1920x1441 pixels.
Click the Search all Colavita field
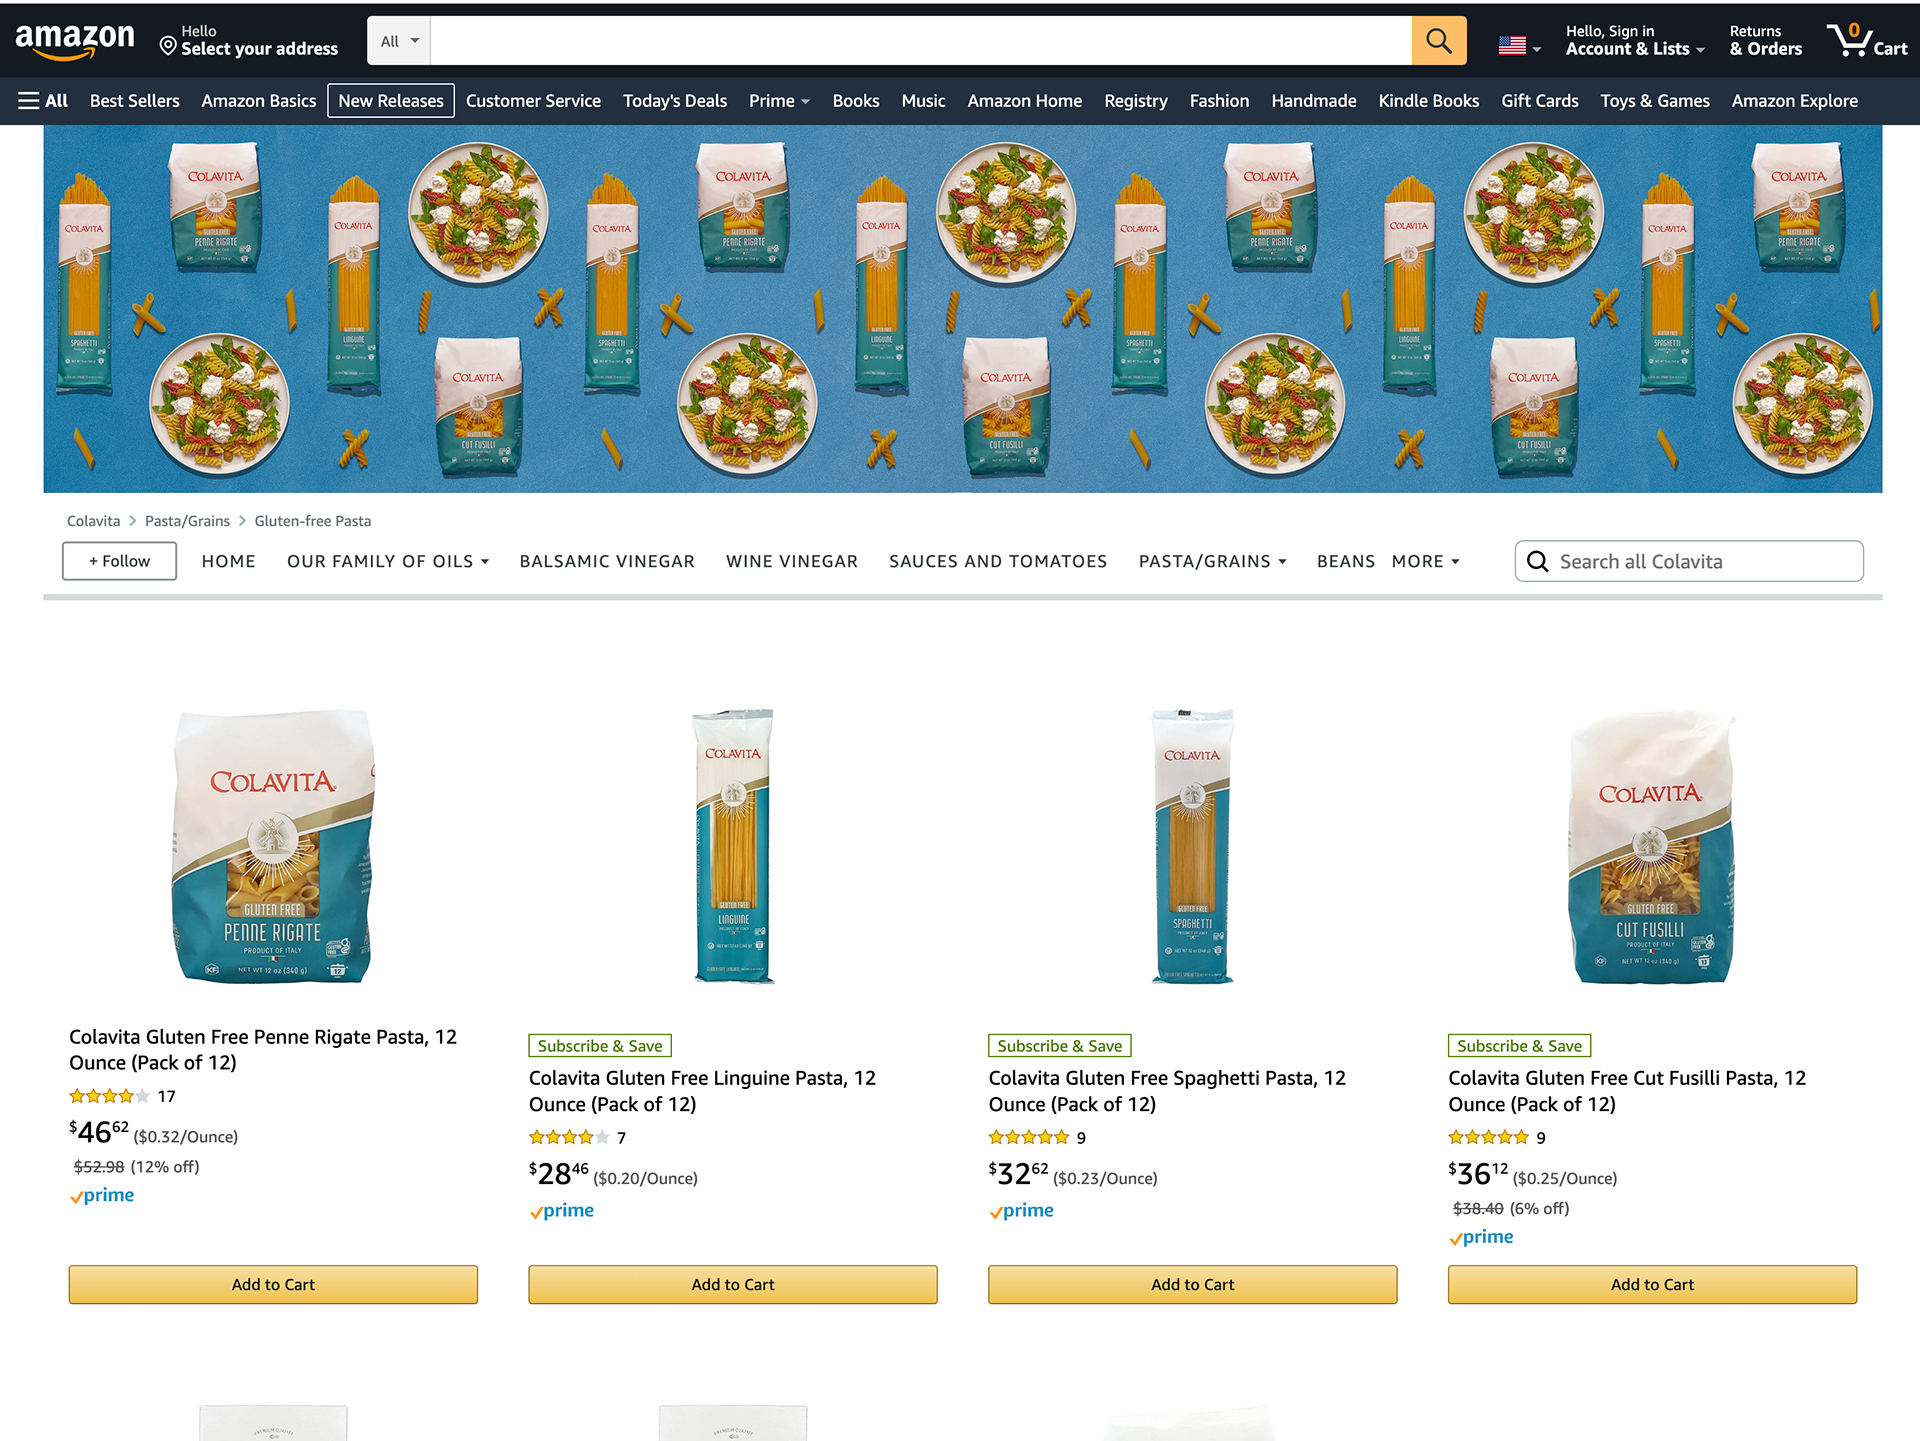(x=1700, y=562)
